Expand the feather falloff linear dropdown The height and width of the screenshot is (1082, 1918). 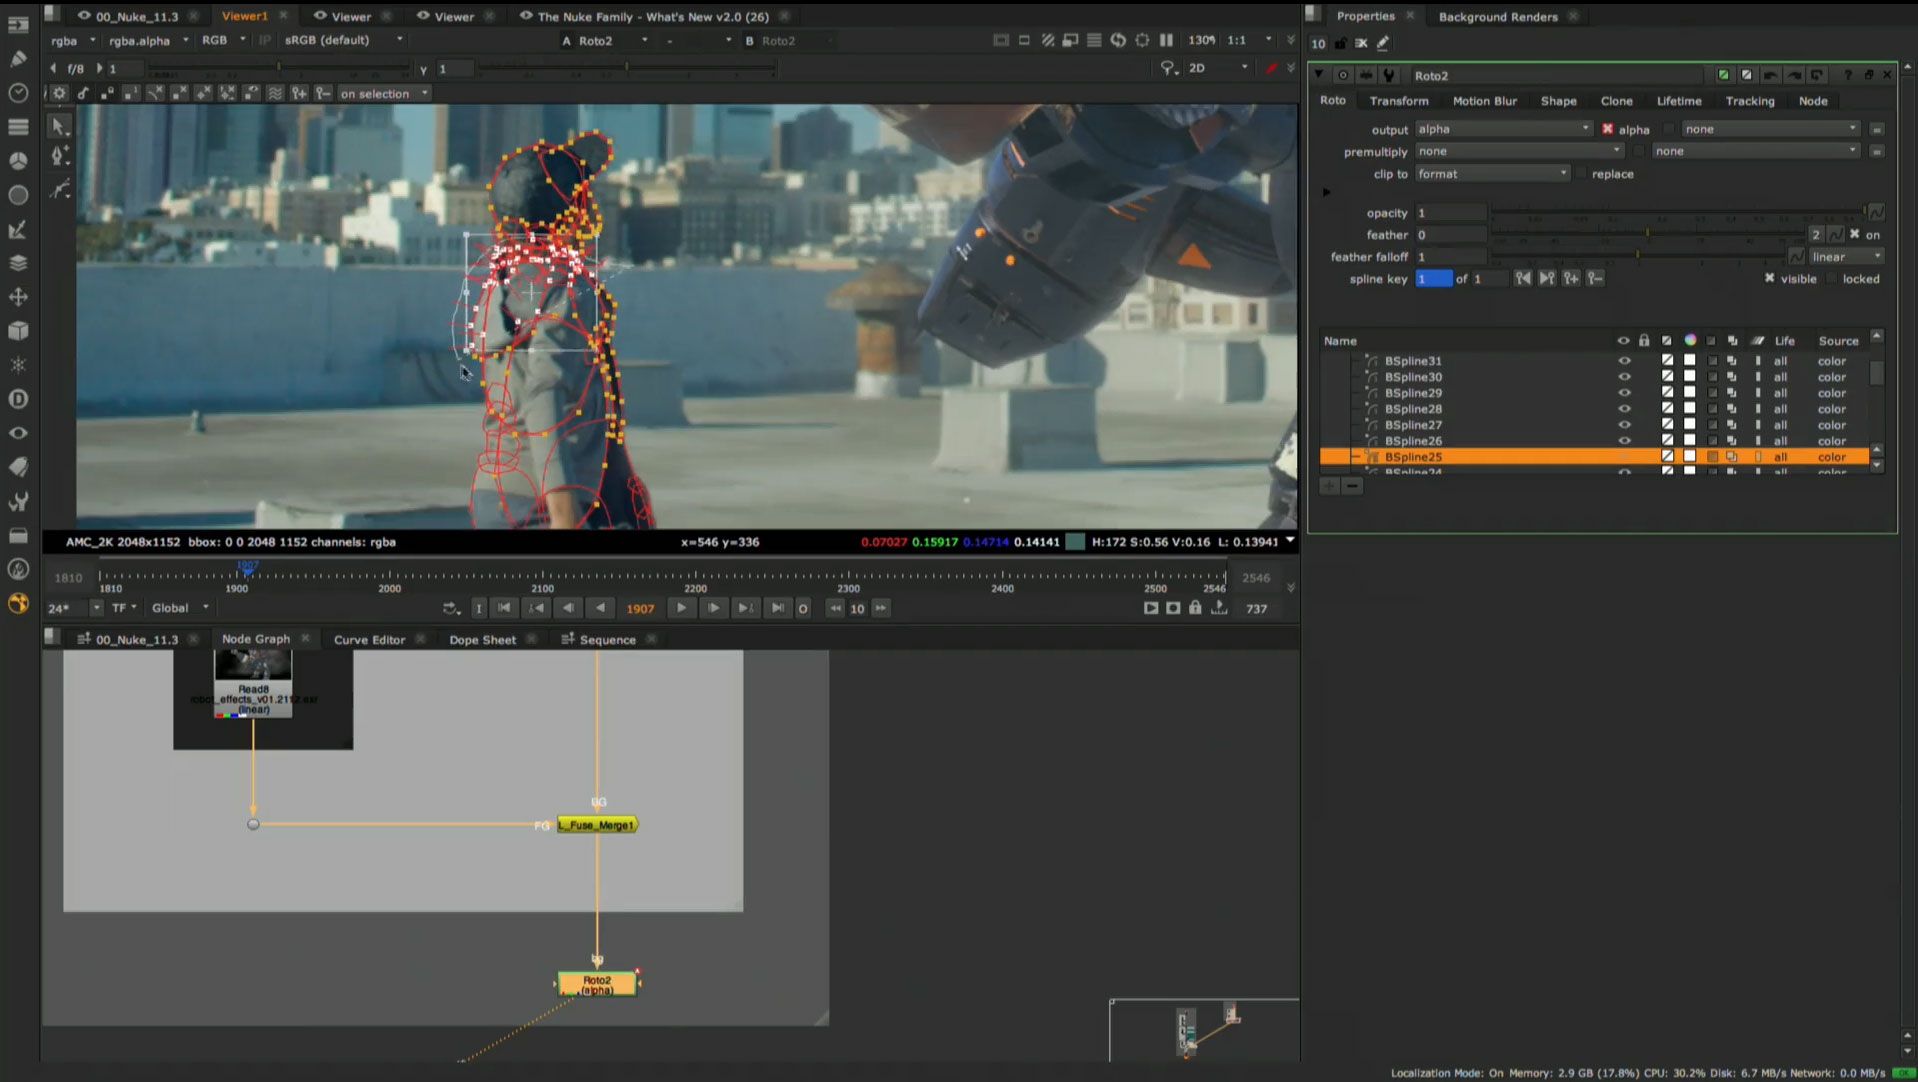point(1845,257)
